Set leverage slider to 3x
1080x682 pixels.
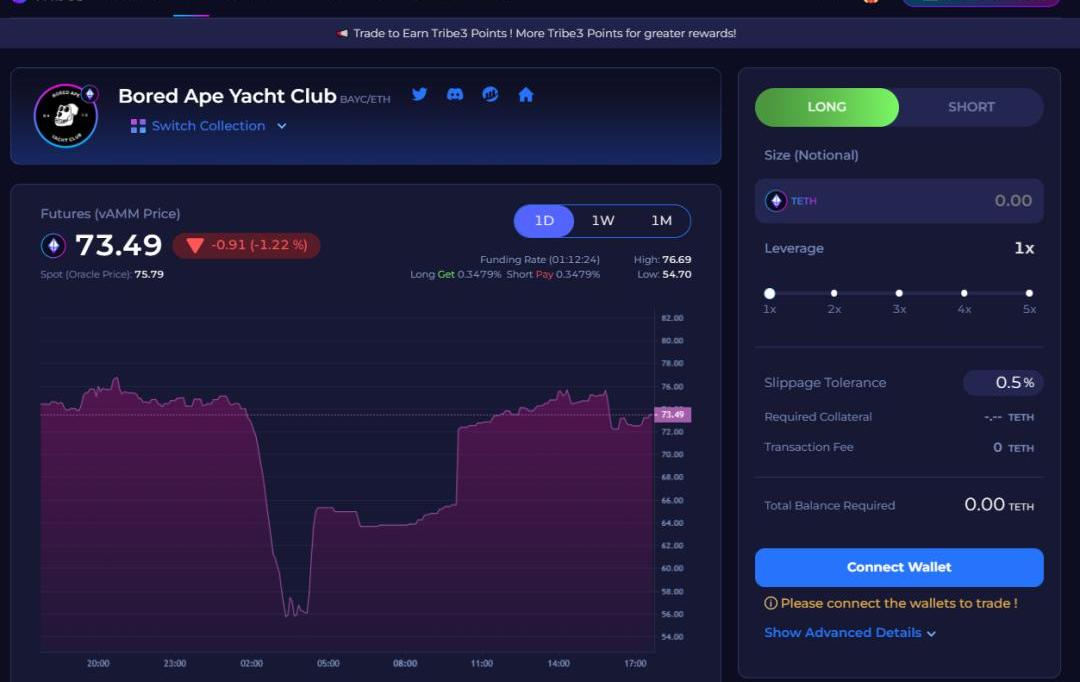coord(899,293)
